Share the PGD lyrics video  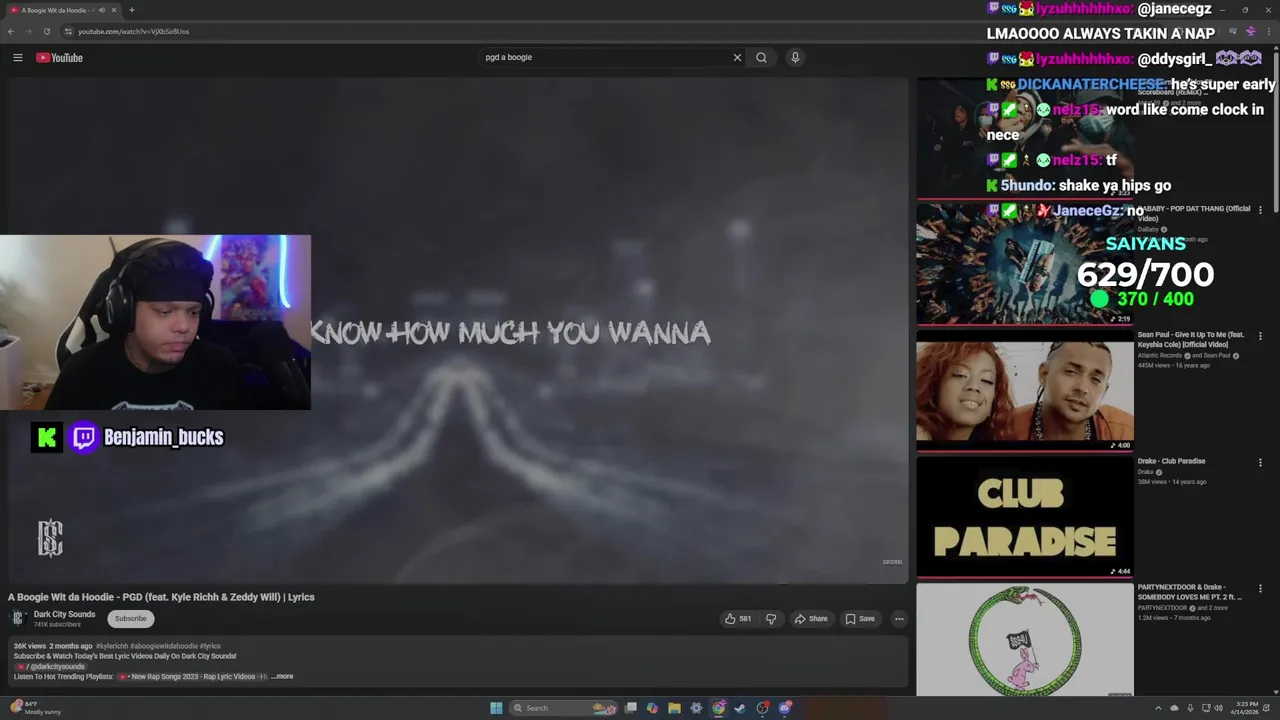(811, 618)
